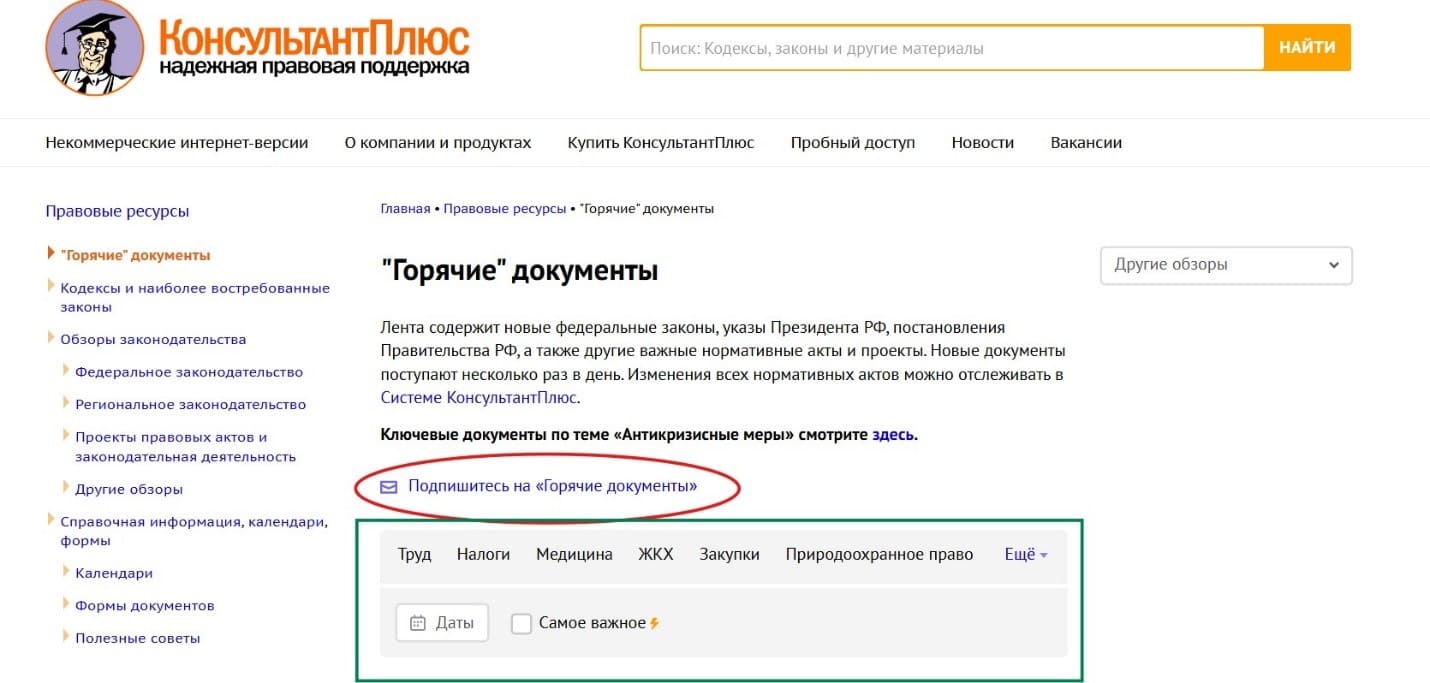
Task: Click the КонсультантПлюс wordmark text logo
Action: 314,39
